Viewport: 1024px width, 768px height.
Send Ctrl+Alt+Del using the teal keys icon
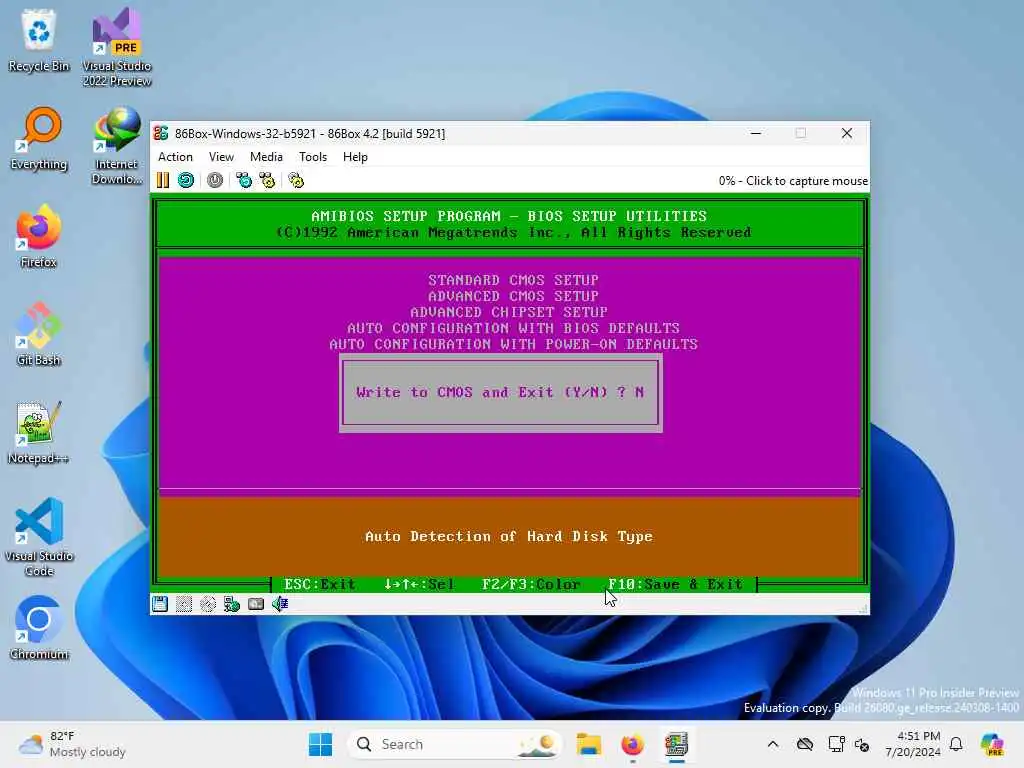point(244,180)
